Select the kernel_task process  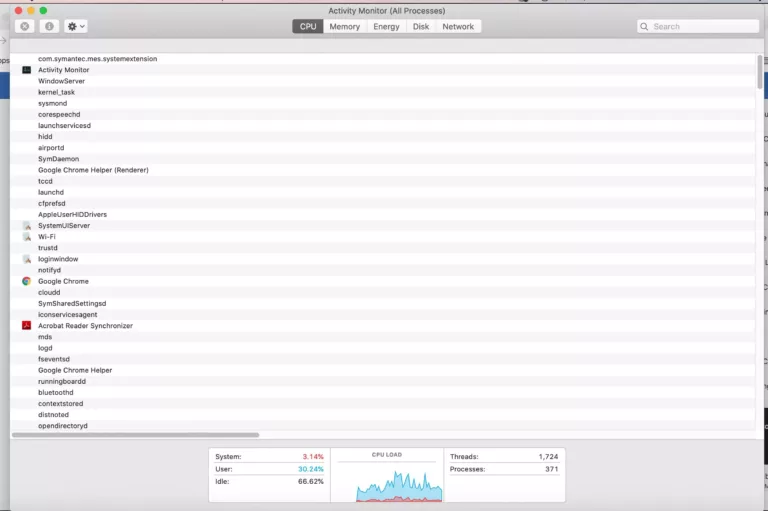click(56, 92)
